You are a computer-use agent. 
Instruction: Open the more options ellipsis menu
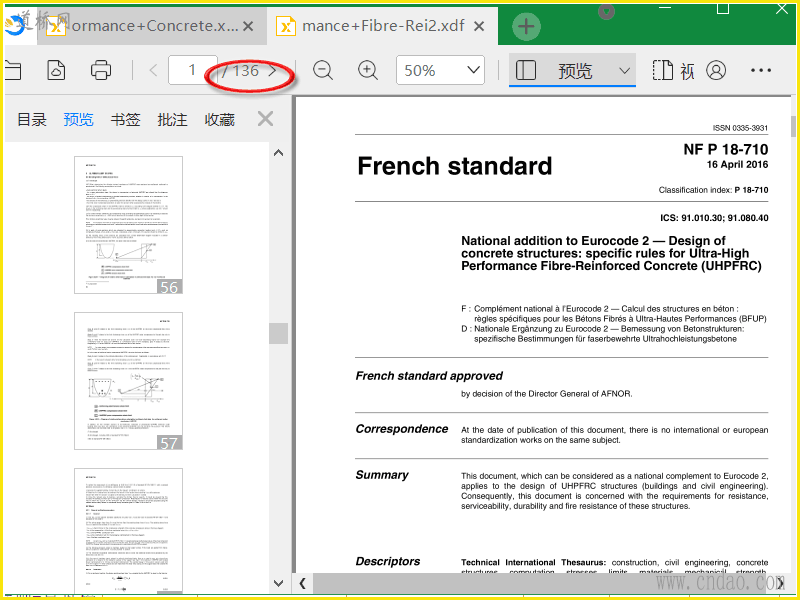pos(761,70)
